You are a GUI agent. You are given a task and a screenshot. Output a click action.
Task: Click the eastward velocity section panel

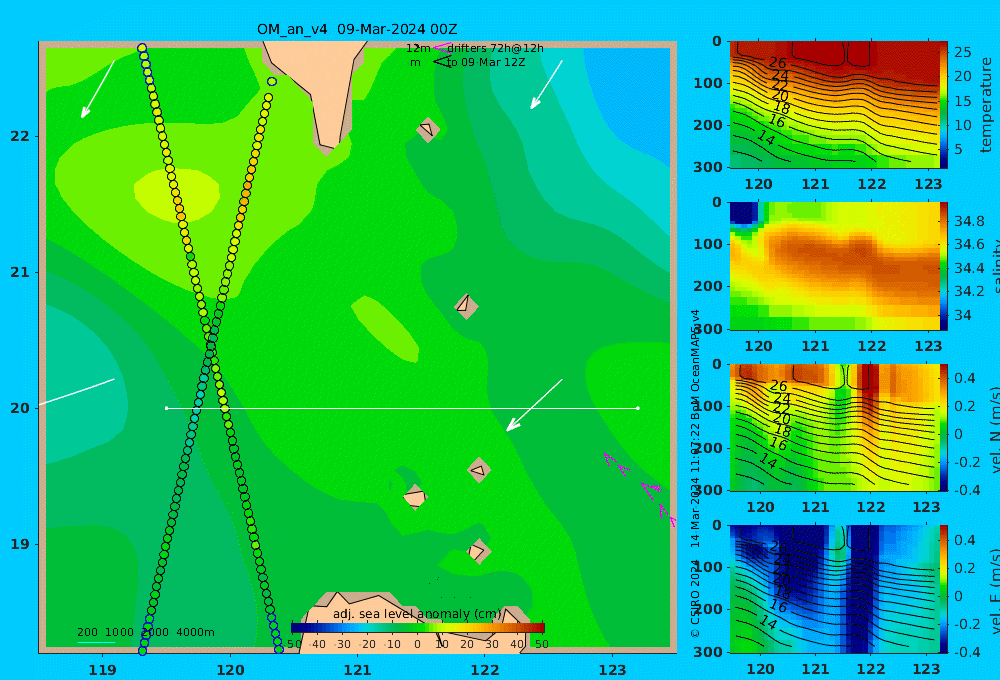pos(833,589)
